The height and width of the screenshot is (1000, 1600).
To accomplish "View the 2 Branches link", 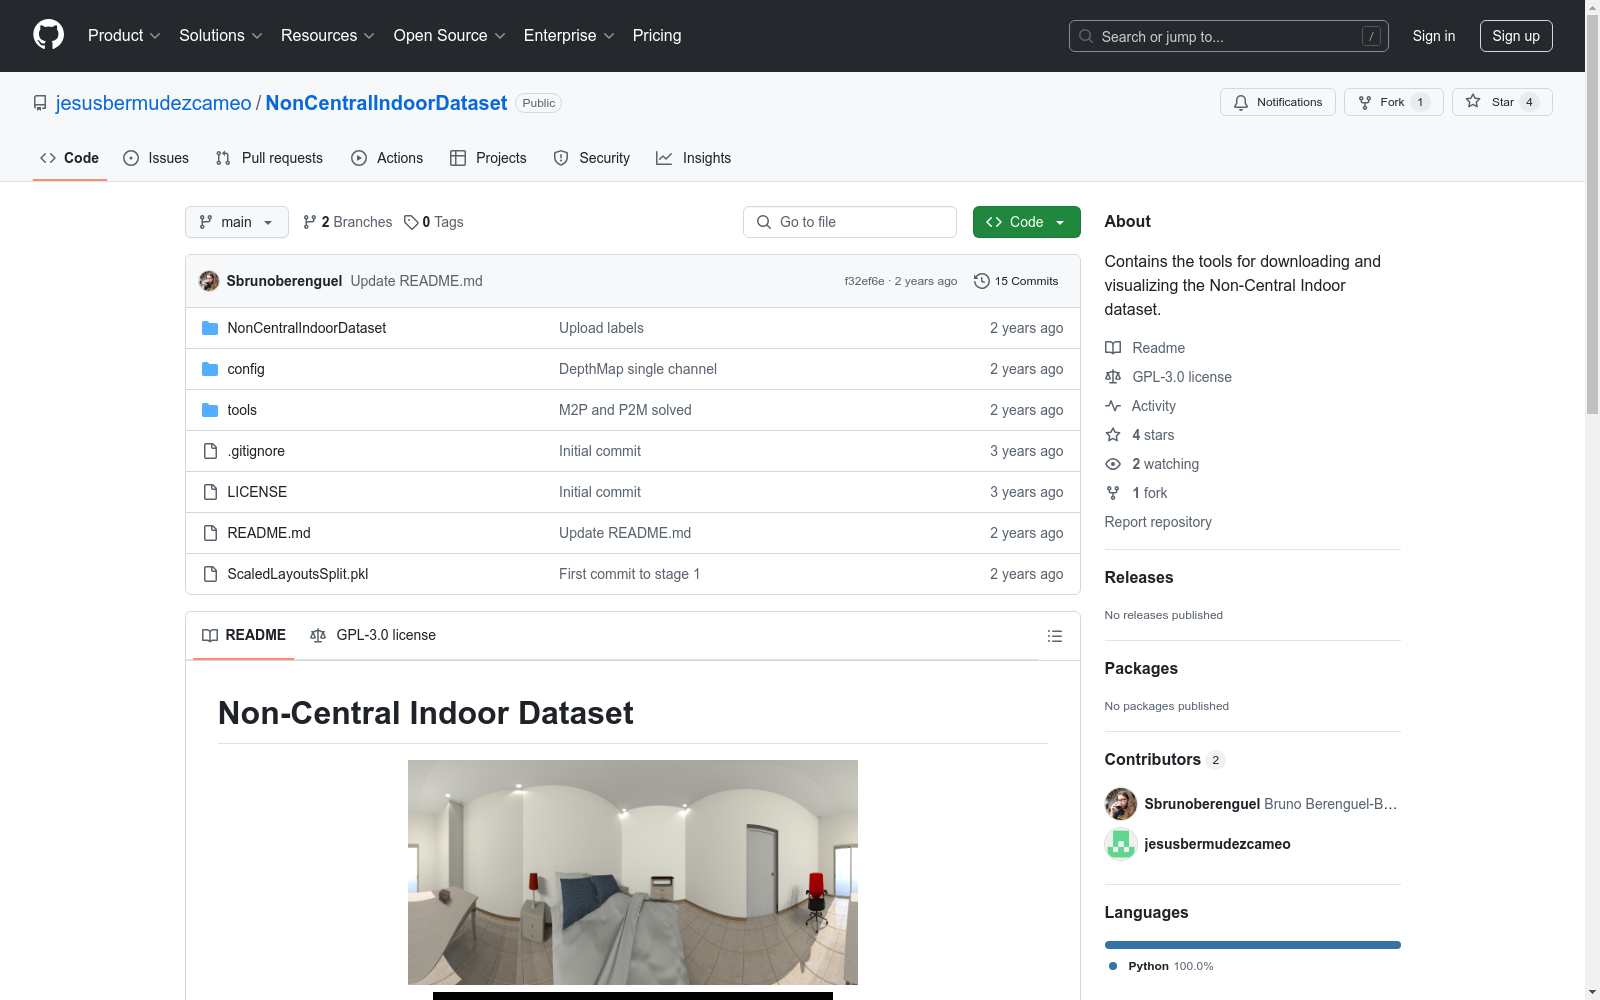I will pos(348,222).
